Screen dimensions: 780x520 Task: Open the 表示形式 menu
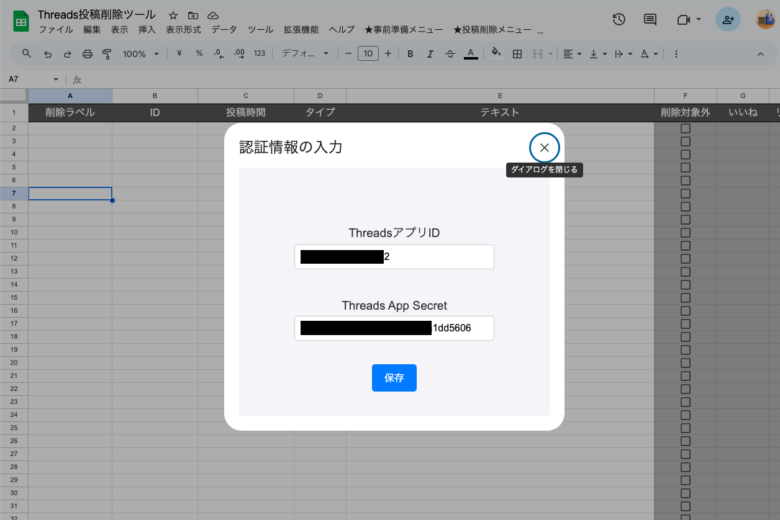point(183,30)
